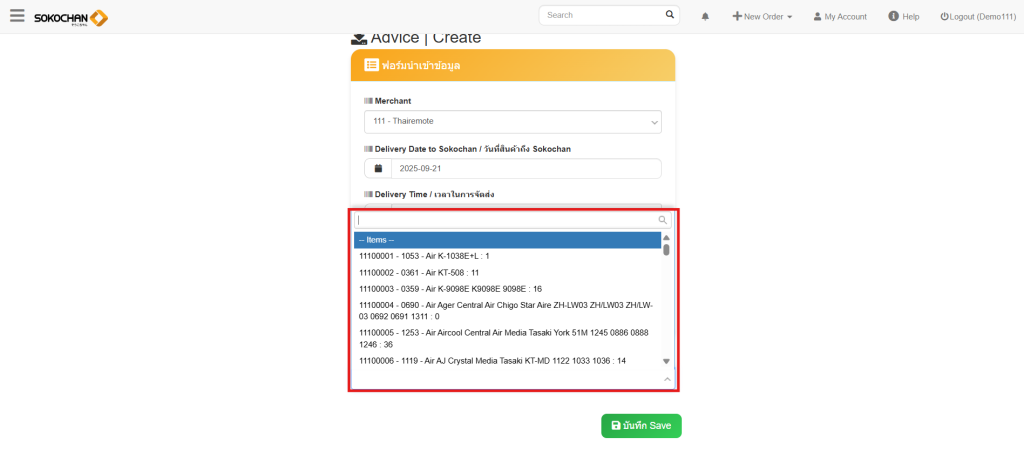1024x457 pixels.
Task: Collapse the items dropdown using bottom chevron
Action: (x=667, y=379)
